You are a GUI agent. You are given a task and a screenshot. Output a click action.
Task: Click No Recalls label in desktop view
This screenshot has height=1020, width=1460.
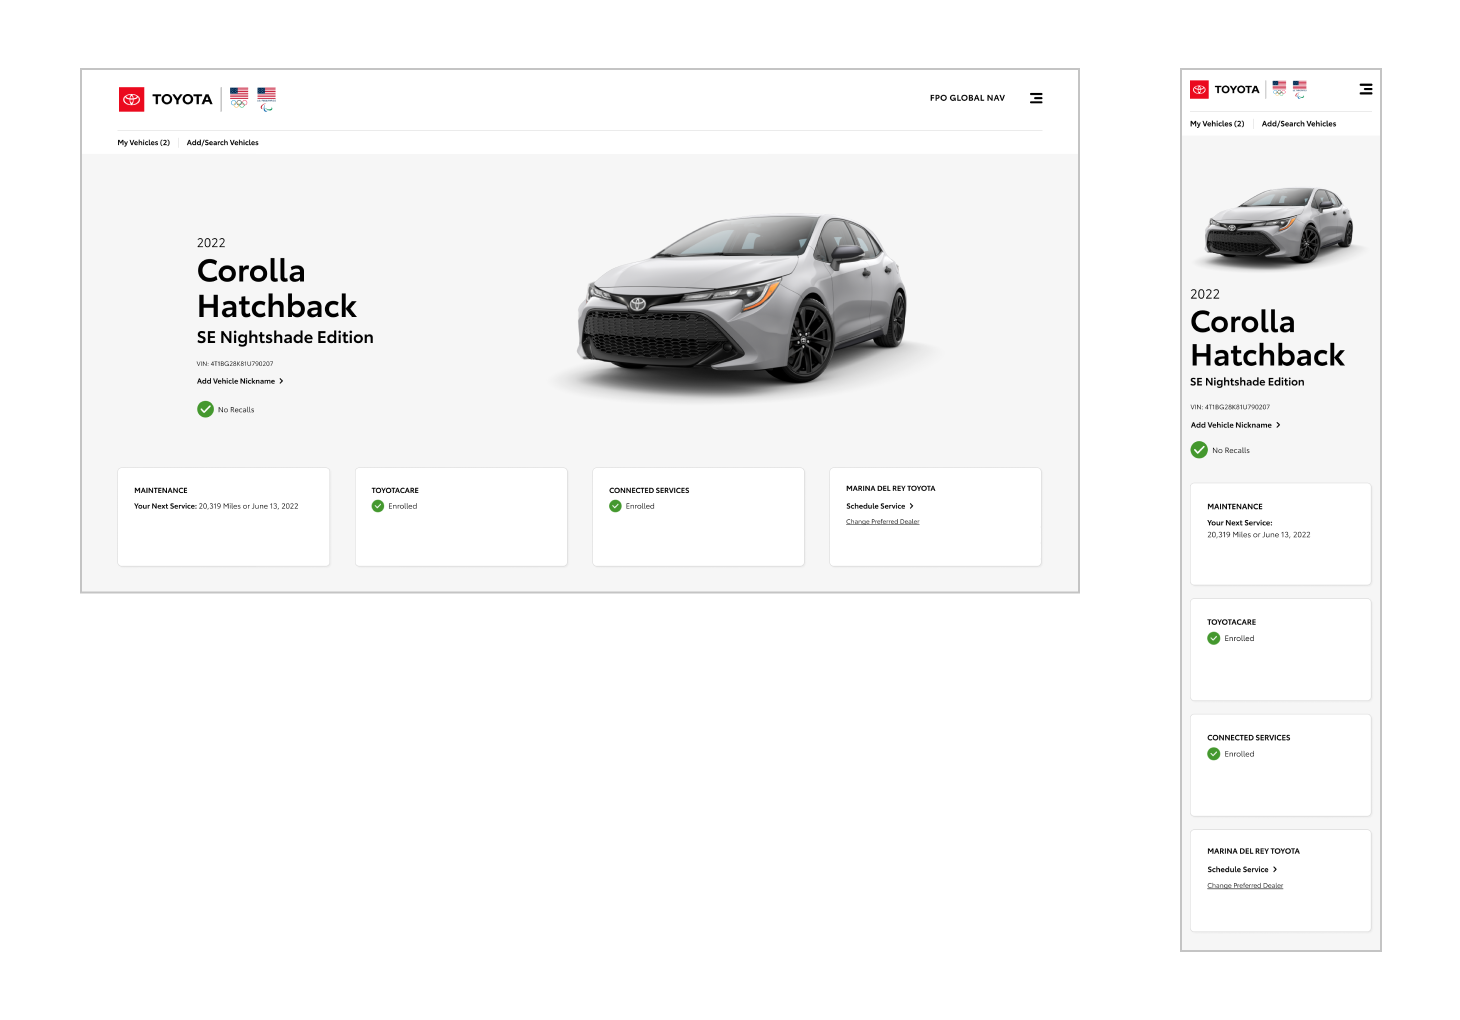[x=236, y=410]
